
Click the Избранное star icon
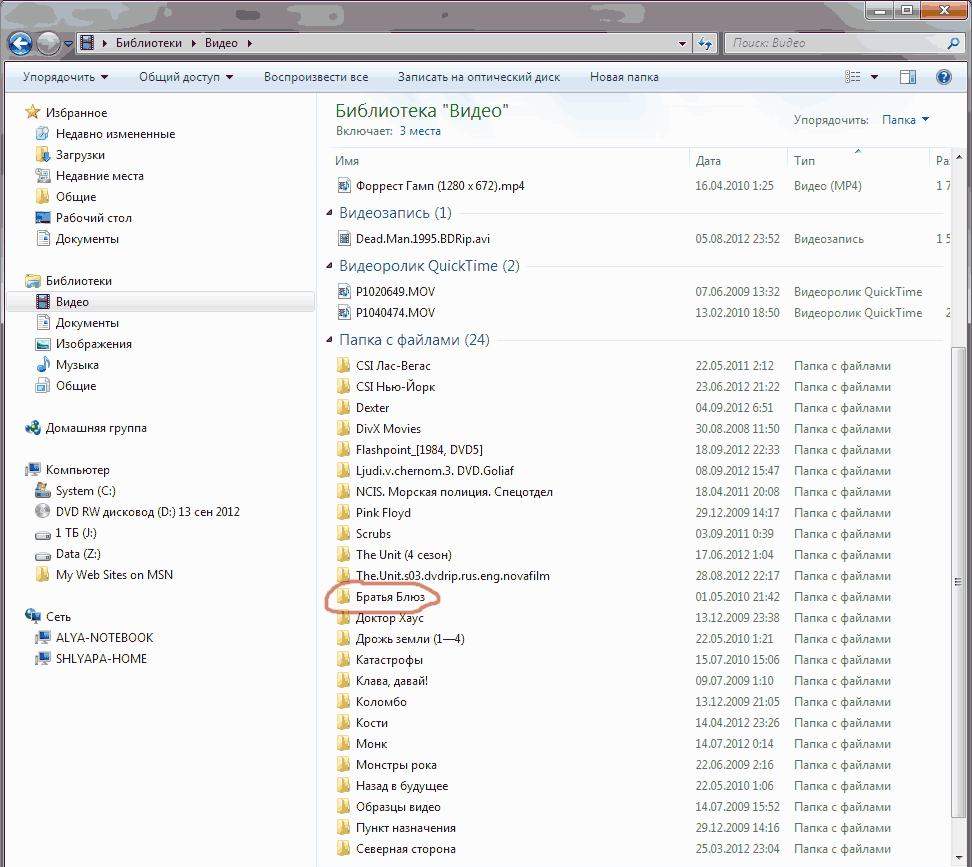coord(33,113)
